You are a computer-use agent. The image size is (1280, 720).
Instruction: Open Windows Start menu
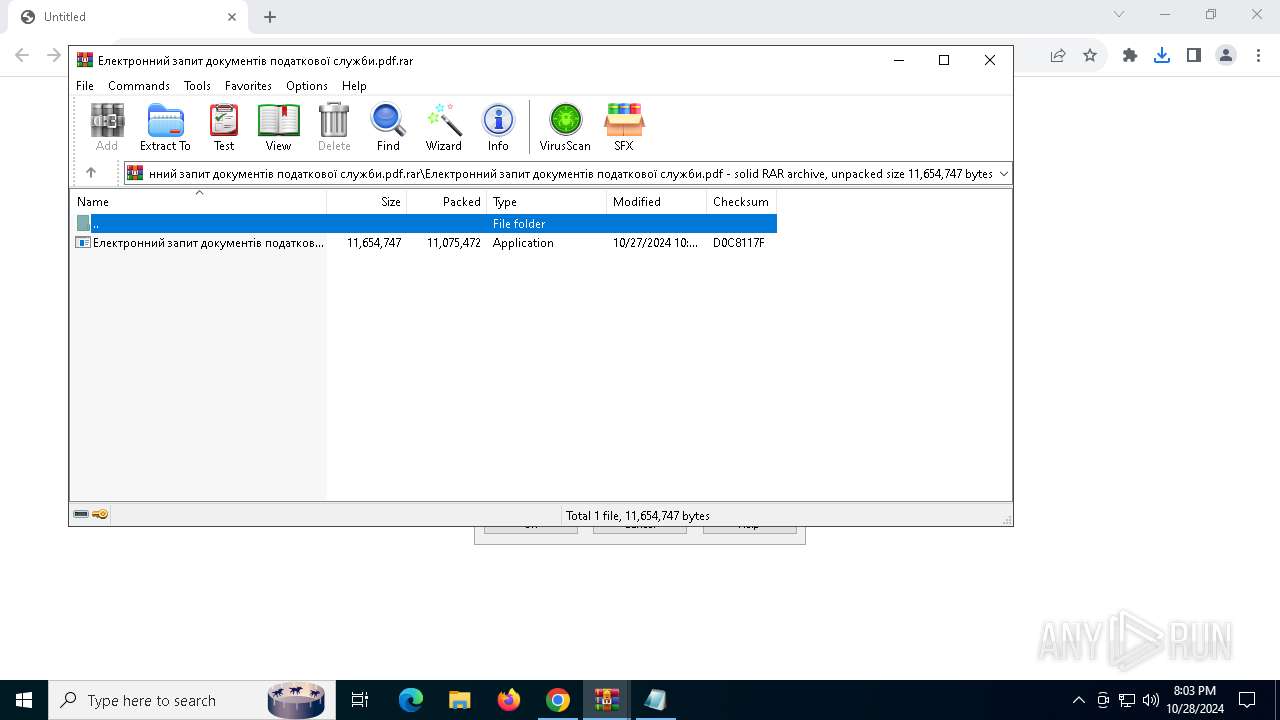tap(24, 700)
